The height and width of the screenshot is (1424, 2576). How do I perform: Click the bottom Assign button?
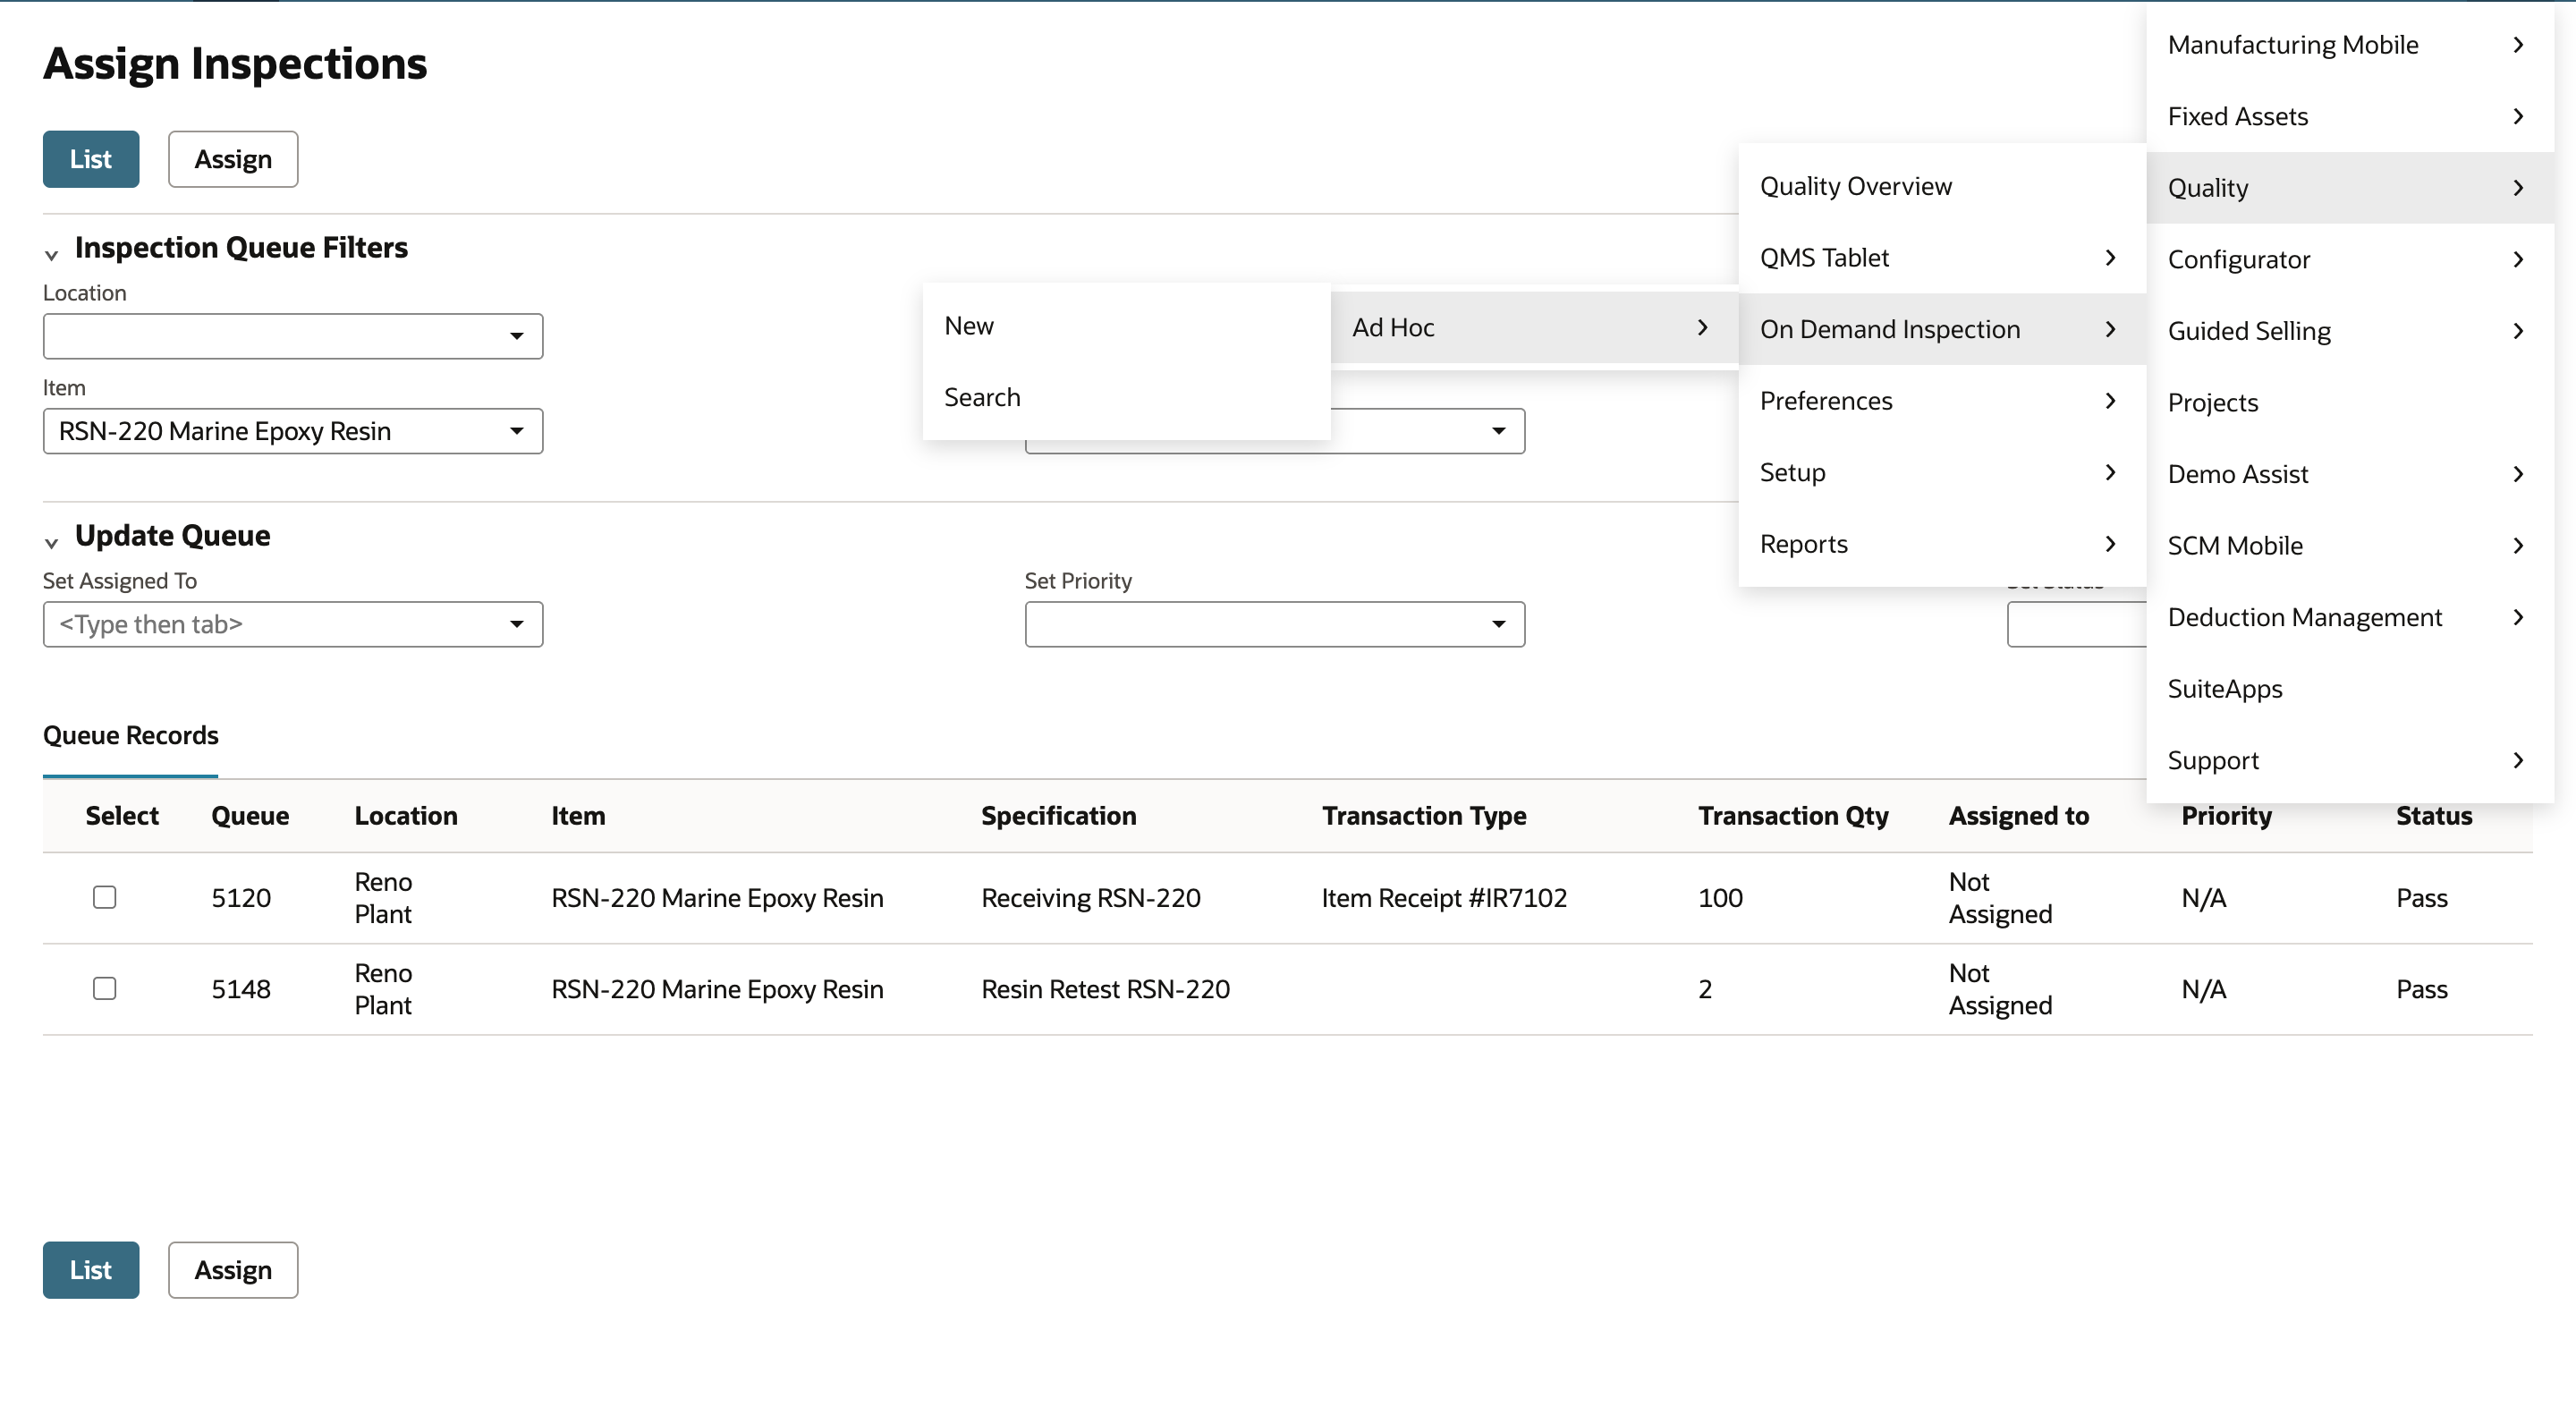[x=233, y=1270]
